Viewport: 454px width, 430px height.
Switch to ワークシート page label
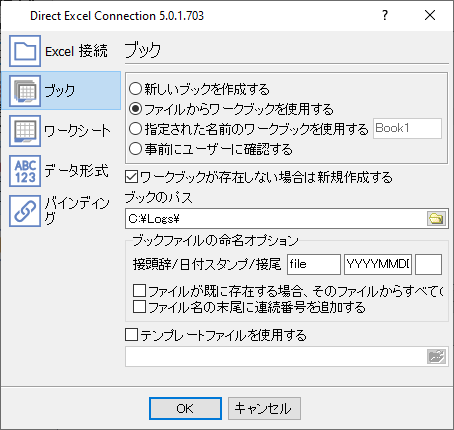[x=77, y=131]
